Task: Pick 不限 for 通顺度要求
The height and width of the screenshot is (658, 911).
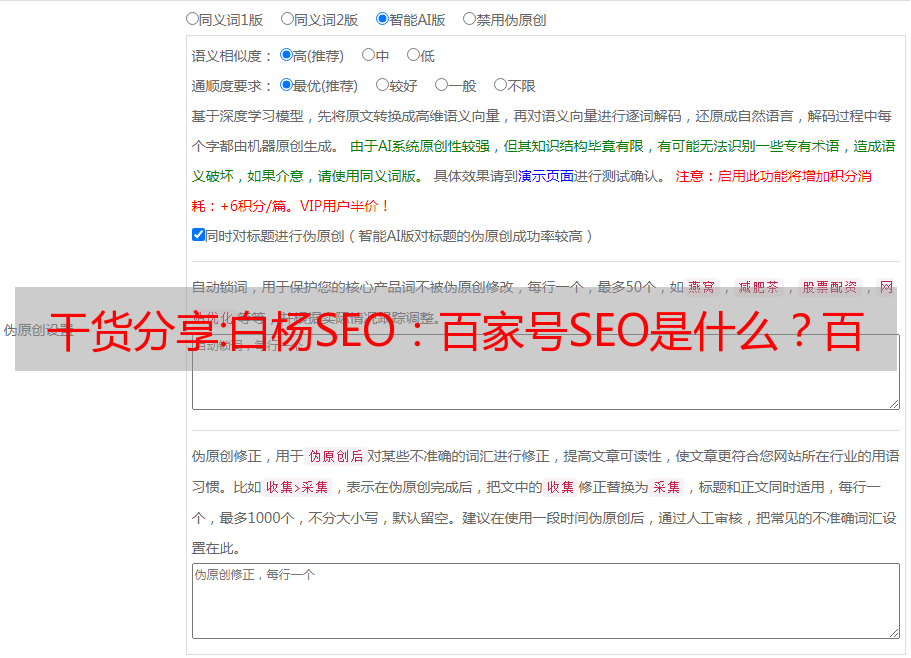Action: pyautogui.click(x=501, y=85)
